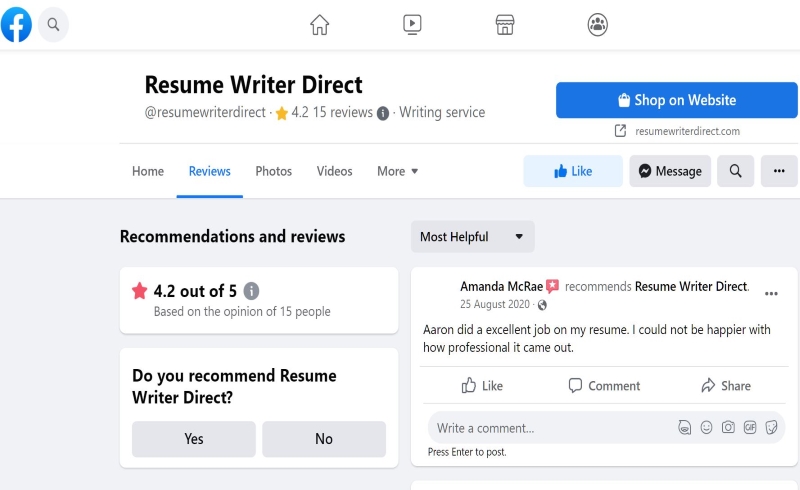The width and height of the screenshot is (800, 490).
Task: Click the yellow star rating icon in header
Action: (x=282, y=113)
